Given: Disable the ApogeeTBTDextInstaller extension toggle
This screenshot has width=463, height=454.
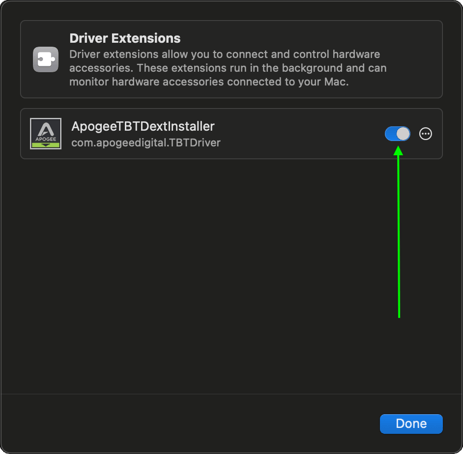Looking at the screenshot, I should [397, 134].
